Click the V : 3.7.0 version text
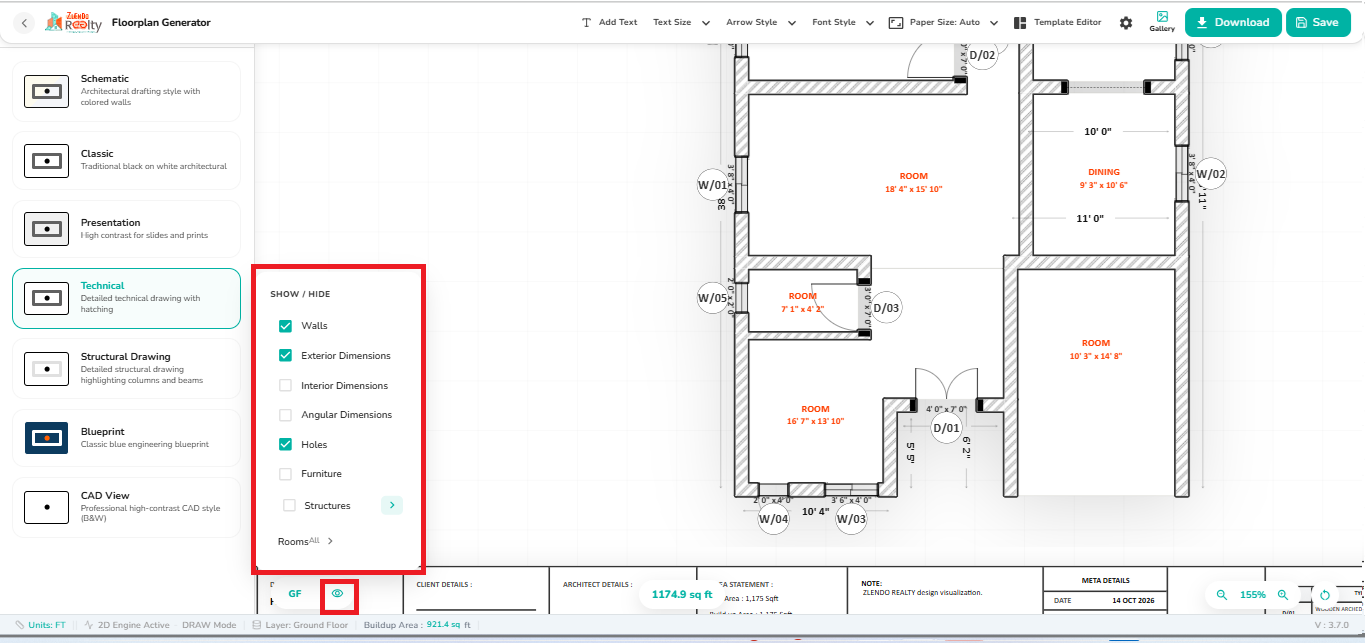Image resolution: width=1365 pixels, height=643 pixels. pyautogui.click(x=1331, y=624)
